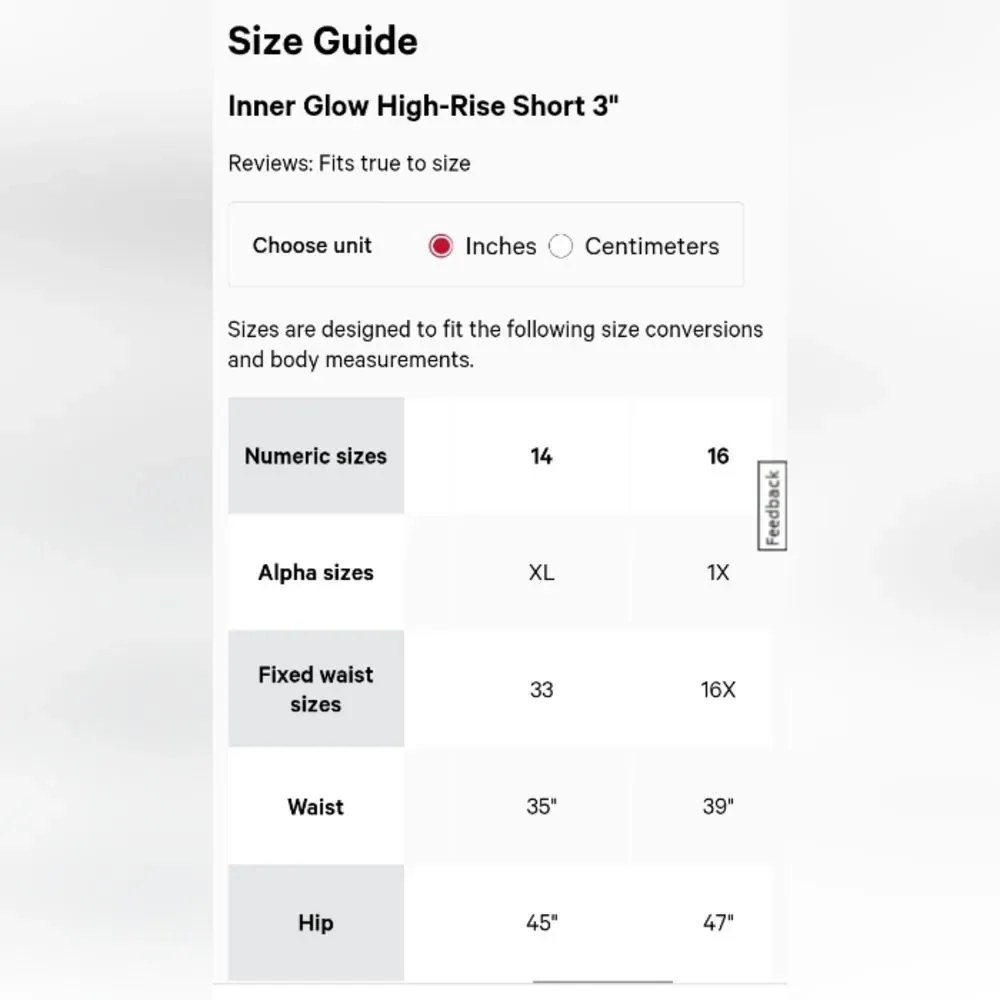Click the Size Guide heading
Image resolution: width=1000 pixels, height=1000 pixels.
322,41
